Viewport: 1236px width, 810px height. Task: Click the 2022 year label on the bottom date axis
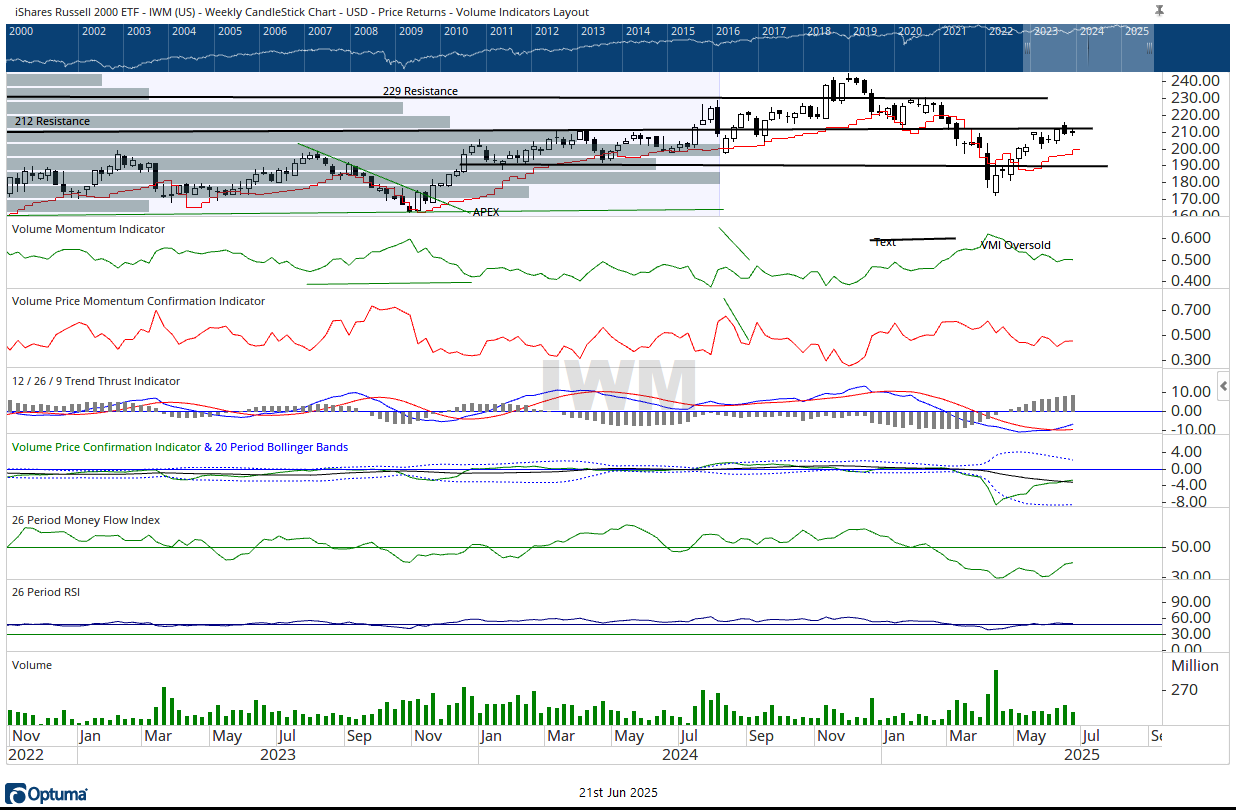(27, 754)
